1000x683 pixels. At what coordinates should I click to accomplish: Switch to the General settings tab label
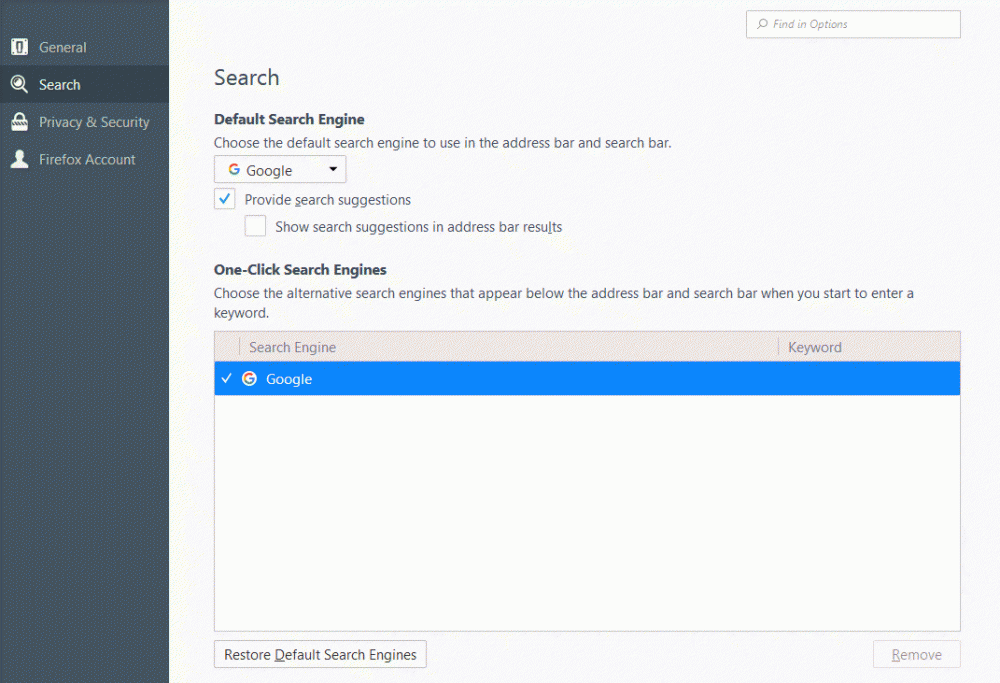[63, 47]
